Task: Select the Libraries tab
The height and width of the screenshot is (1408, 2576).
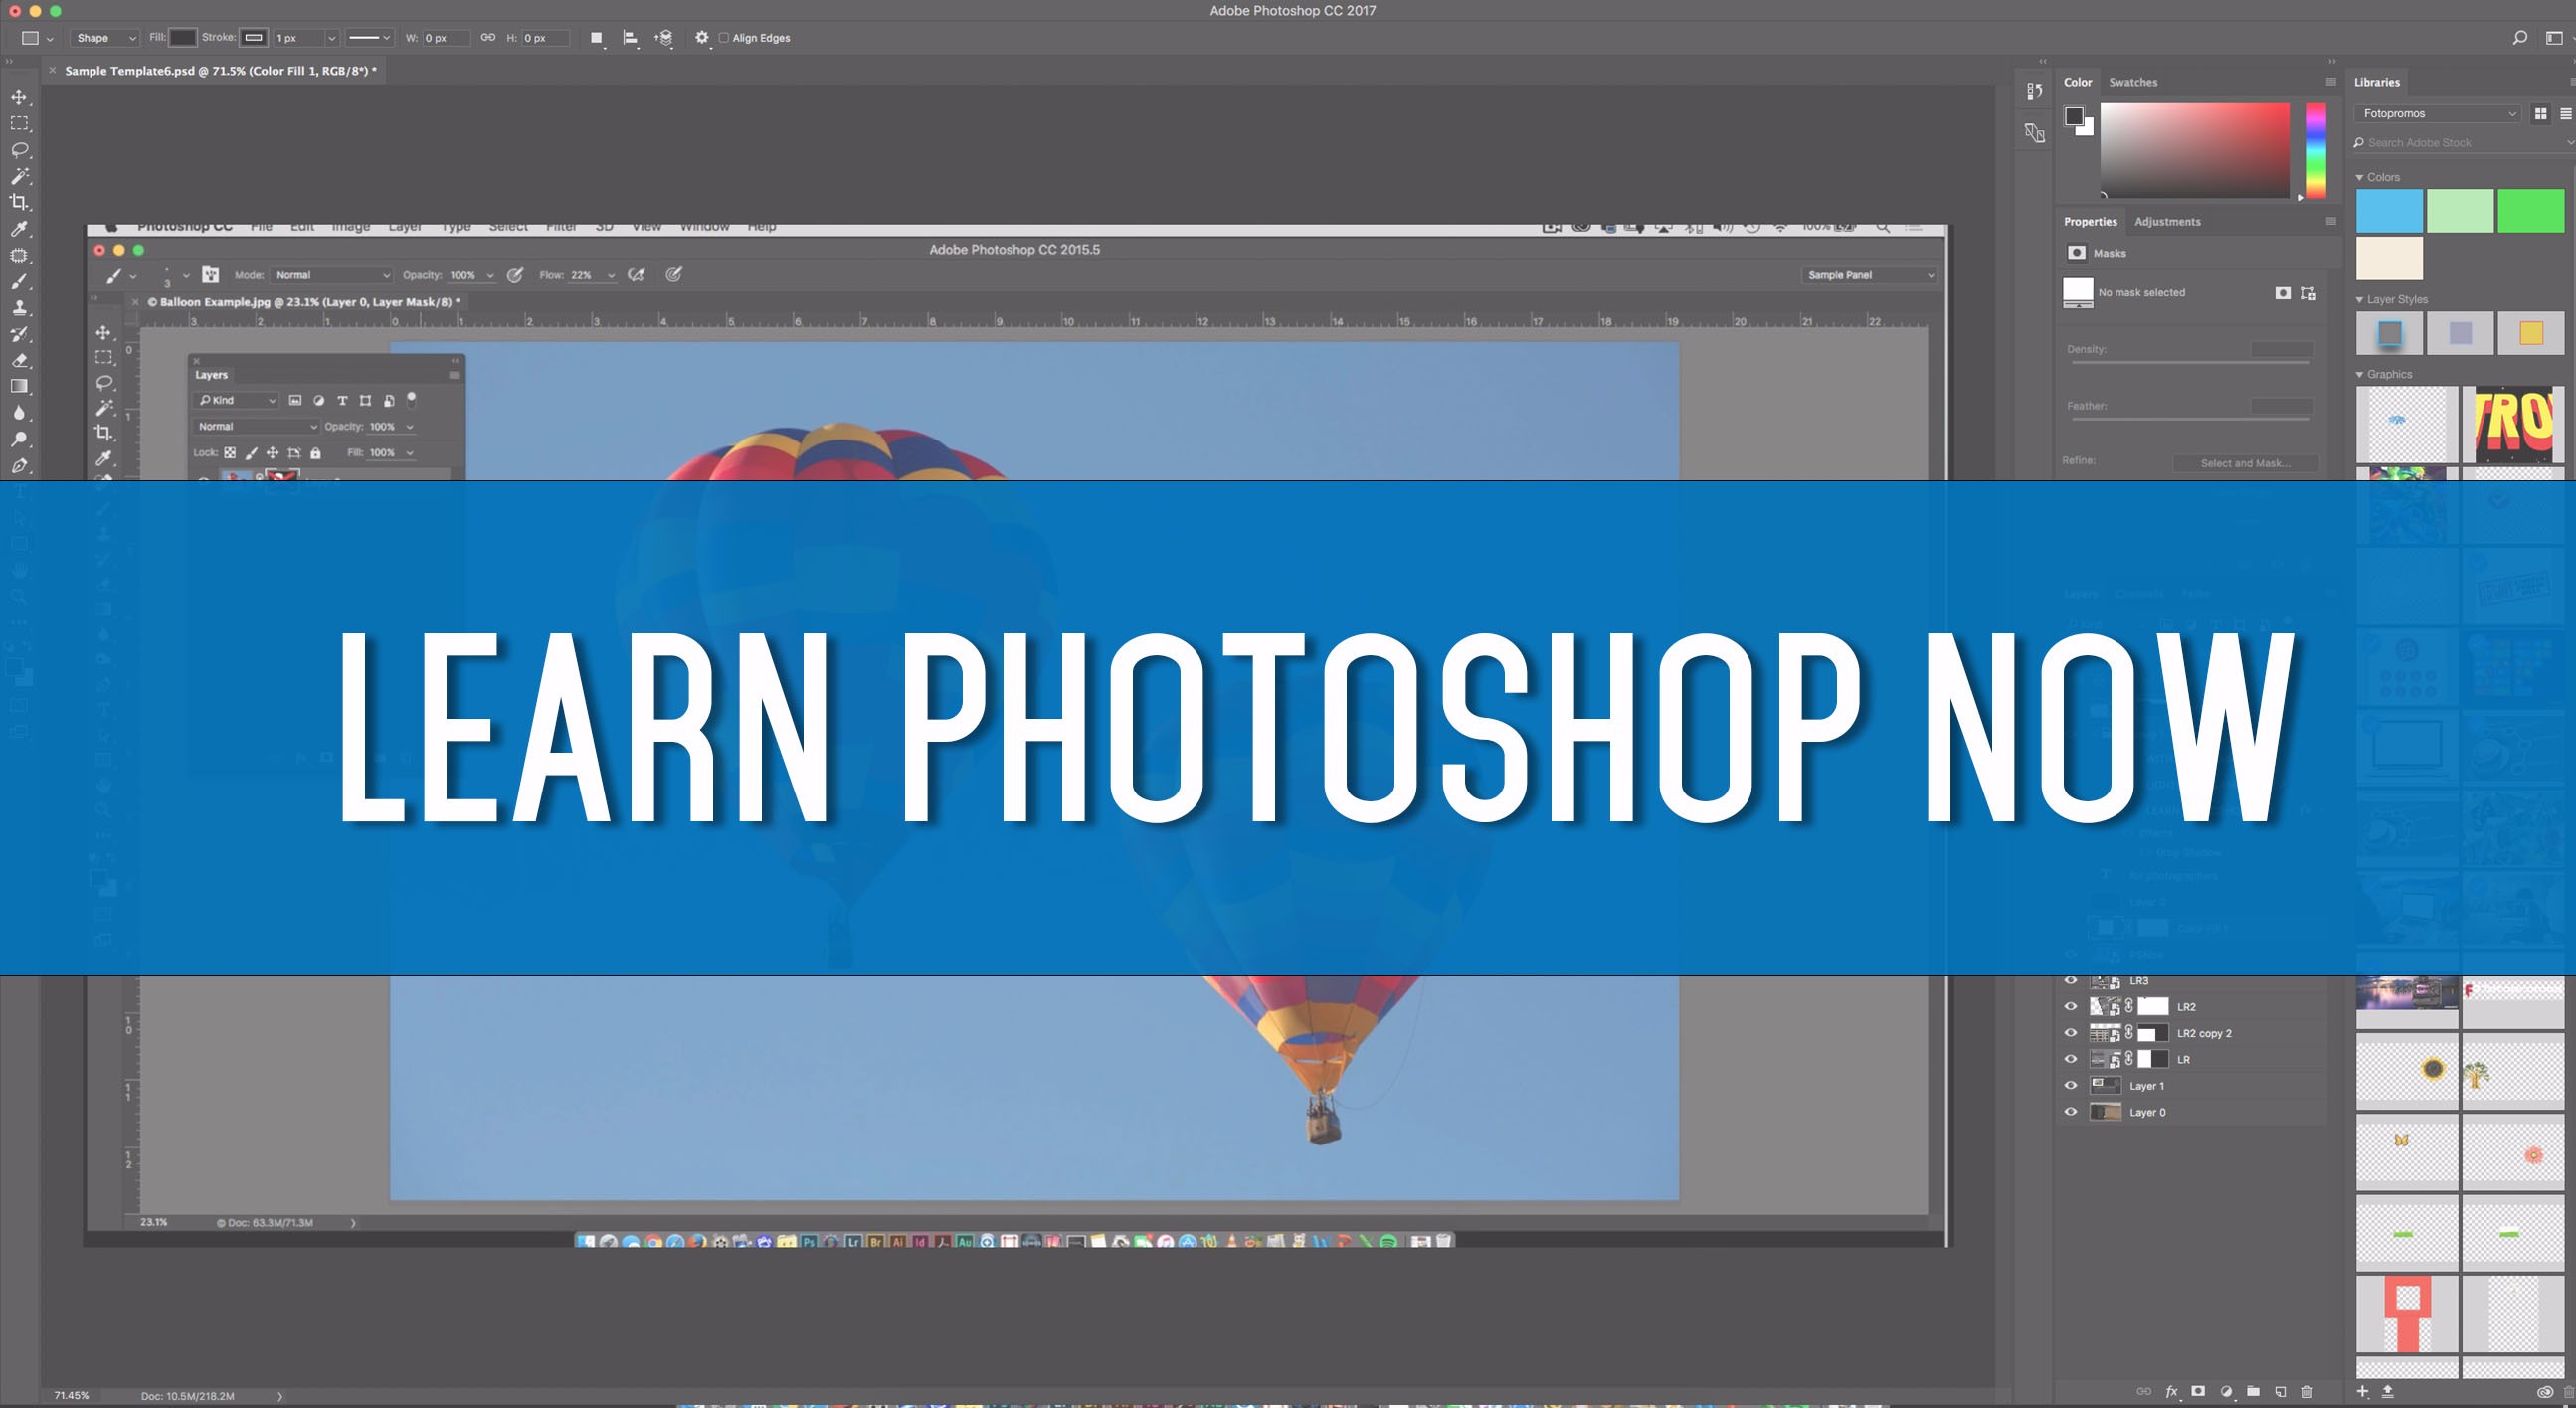Action: pyautogui.click(x=2376, y=82)
